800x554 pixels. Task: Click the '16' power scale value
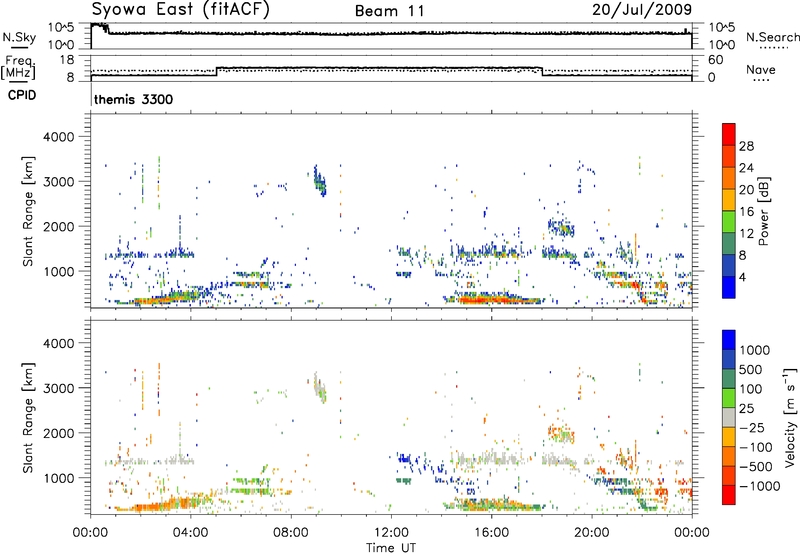746,212
